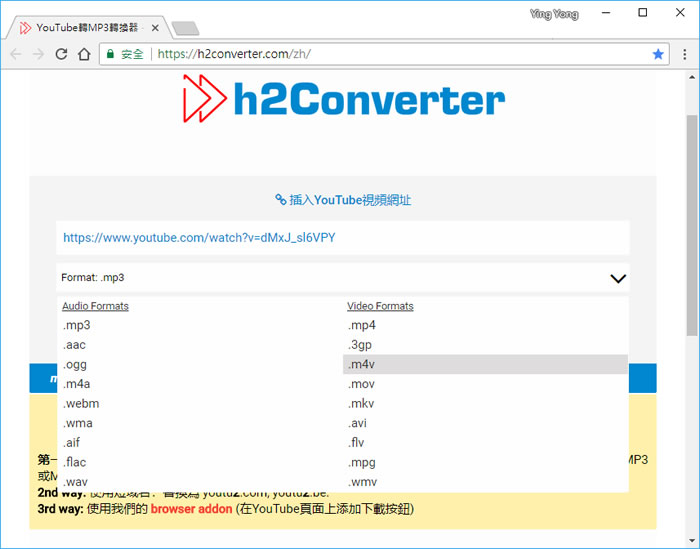Click the format dropdown chevron arrow

(618, 279)
